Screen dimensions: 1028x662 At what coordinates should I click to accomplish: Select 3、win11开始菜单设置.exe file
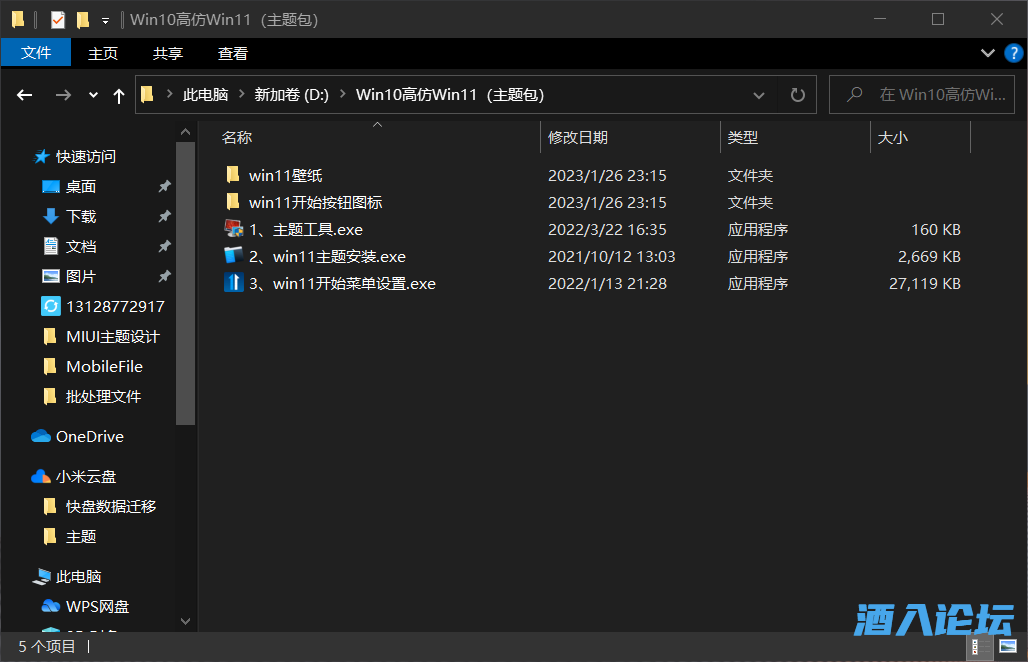(x=341, y=284)
